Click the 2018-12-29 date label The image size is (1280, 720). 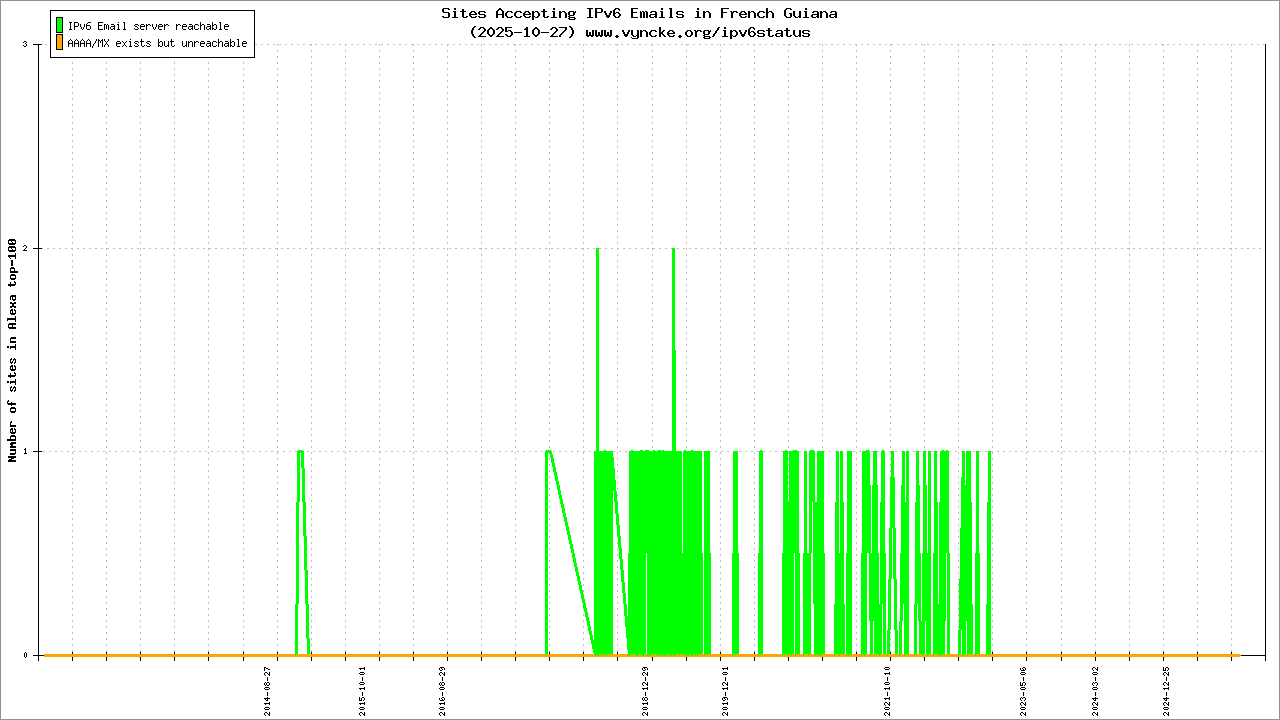pyautogui.click(x=646, y=691)
